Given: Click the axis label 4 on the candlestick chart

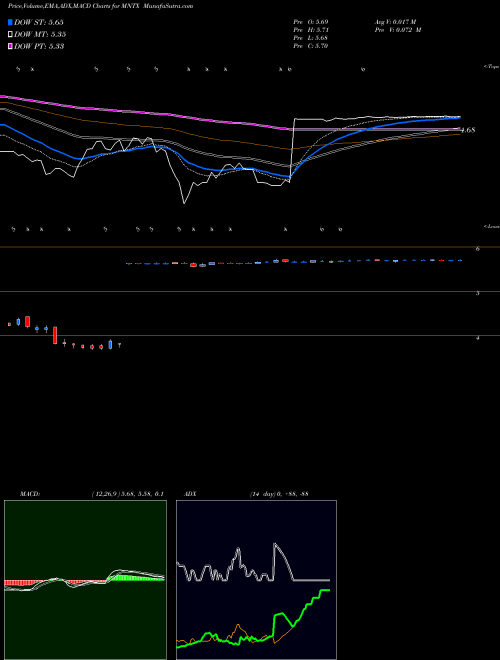Looking at the screenshot, I should click(x=478, y=338).
